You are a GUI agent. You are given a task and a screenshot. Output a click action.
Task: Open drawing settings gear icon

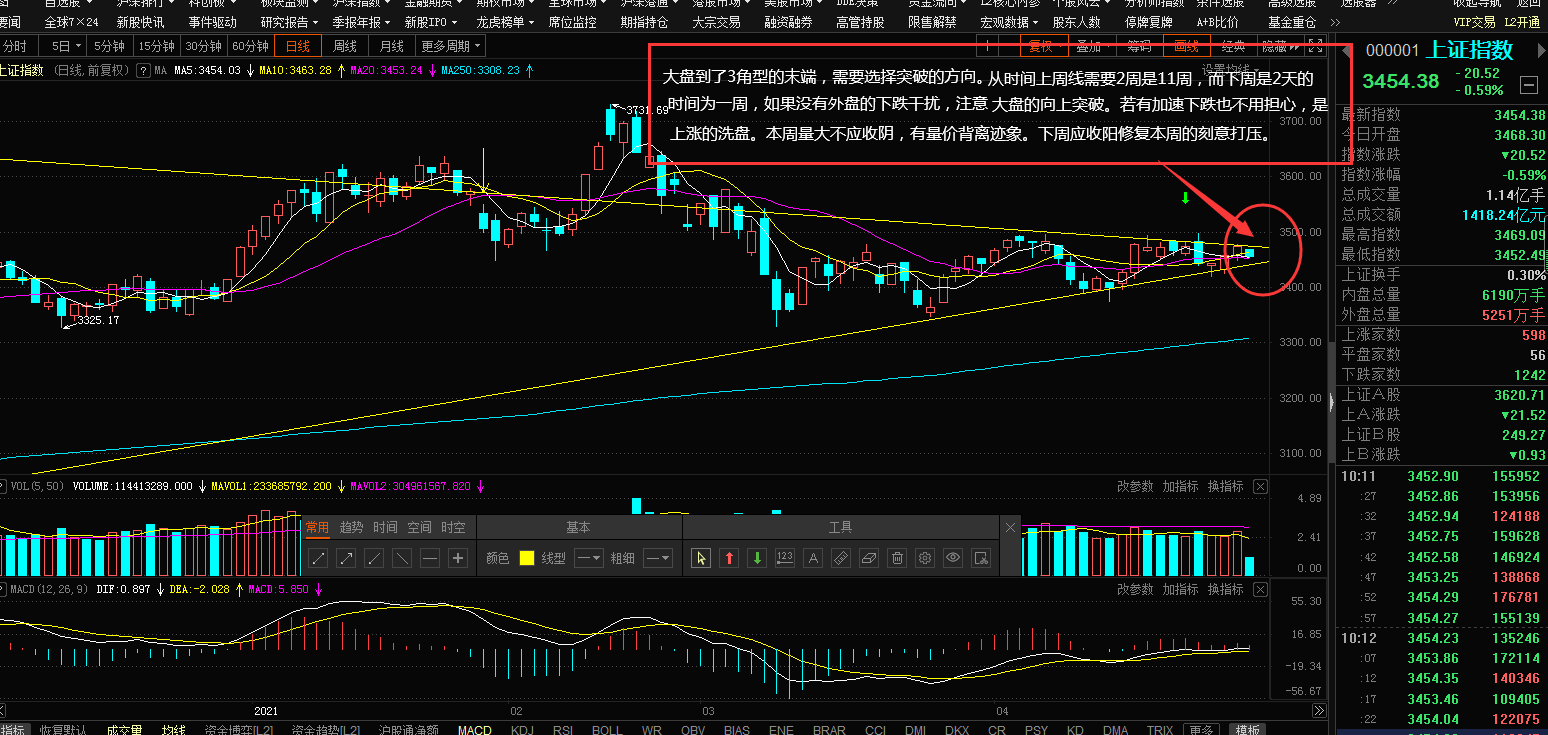click(925, 558)
